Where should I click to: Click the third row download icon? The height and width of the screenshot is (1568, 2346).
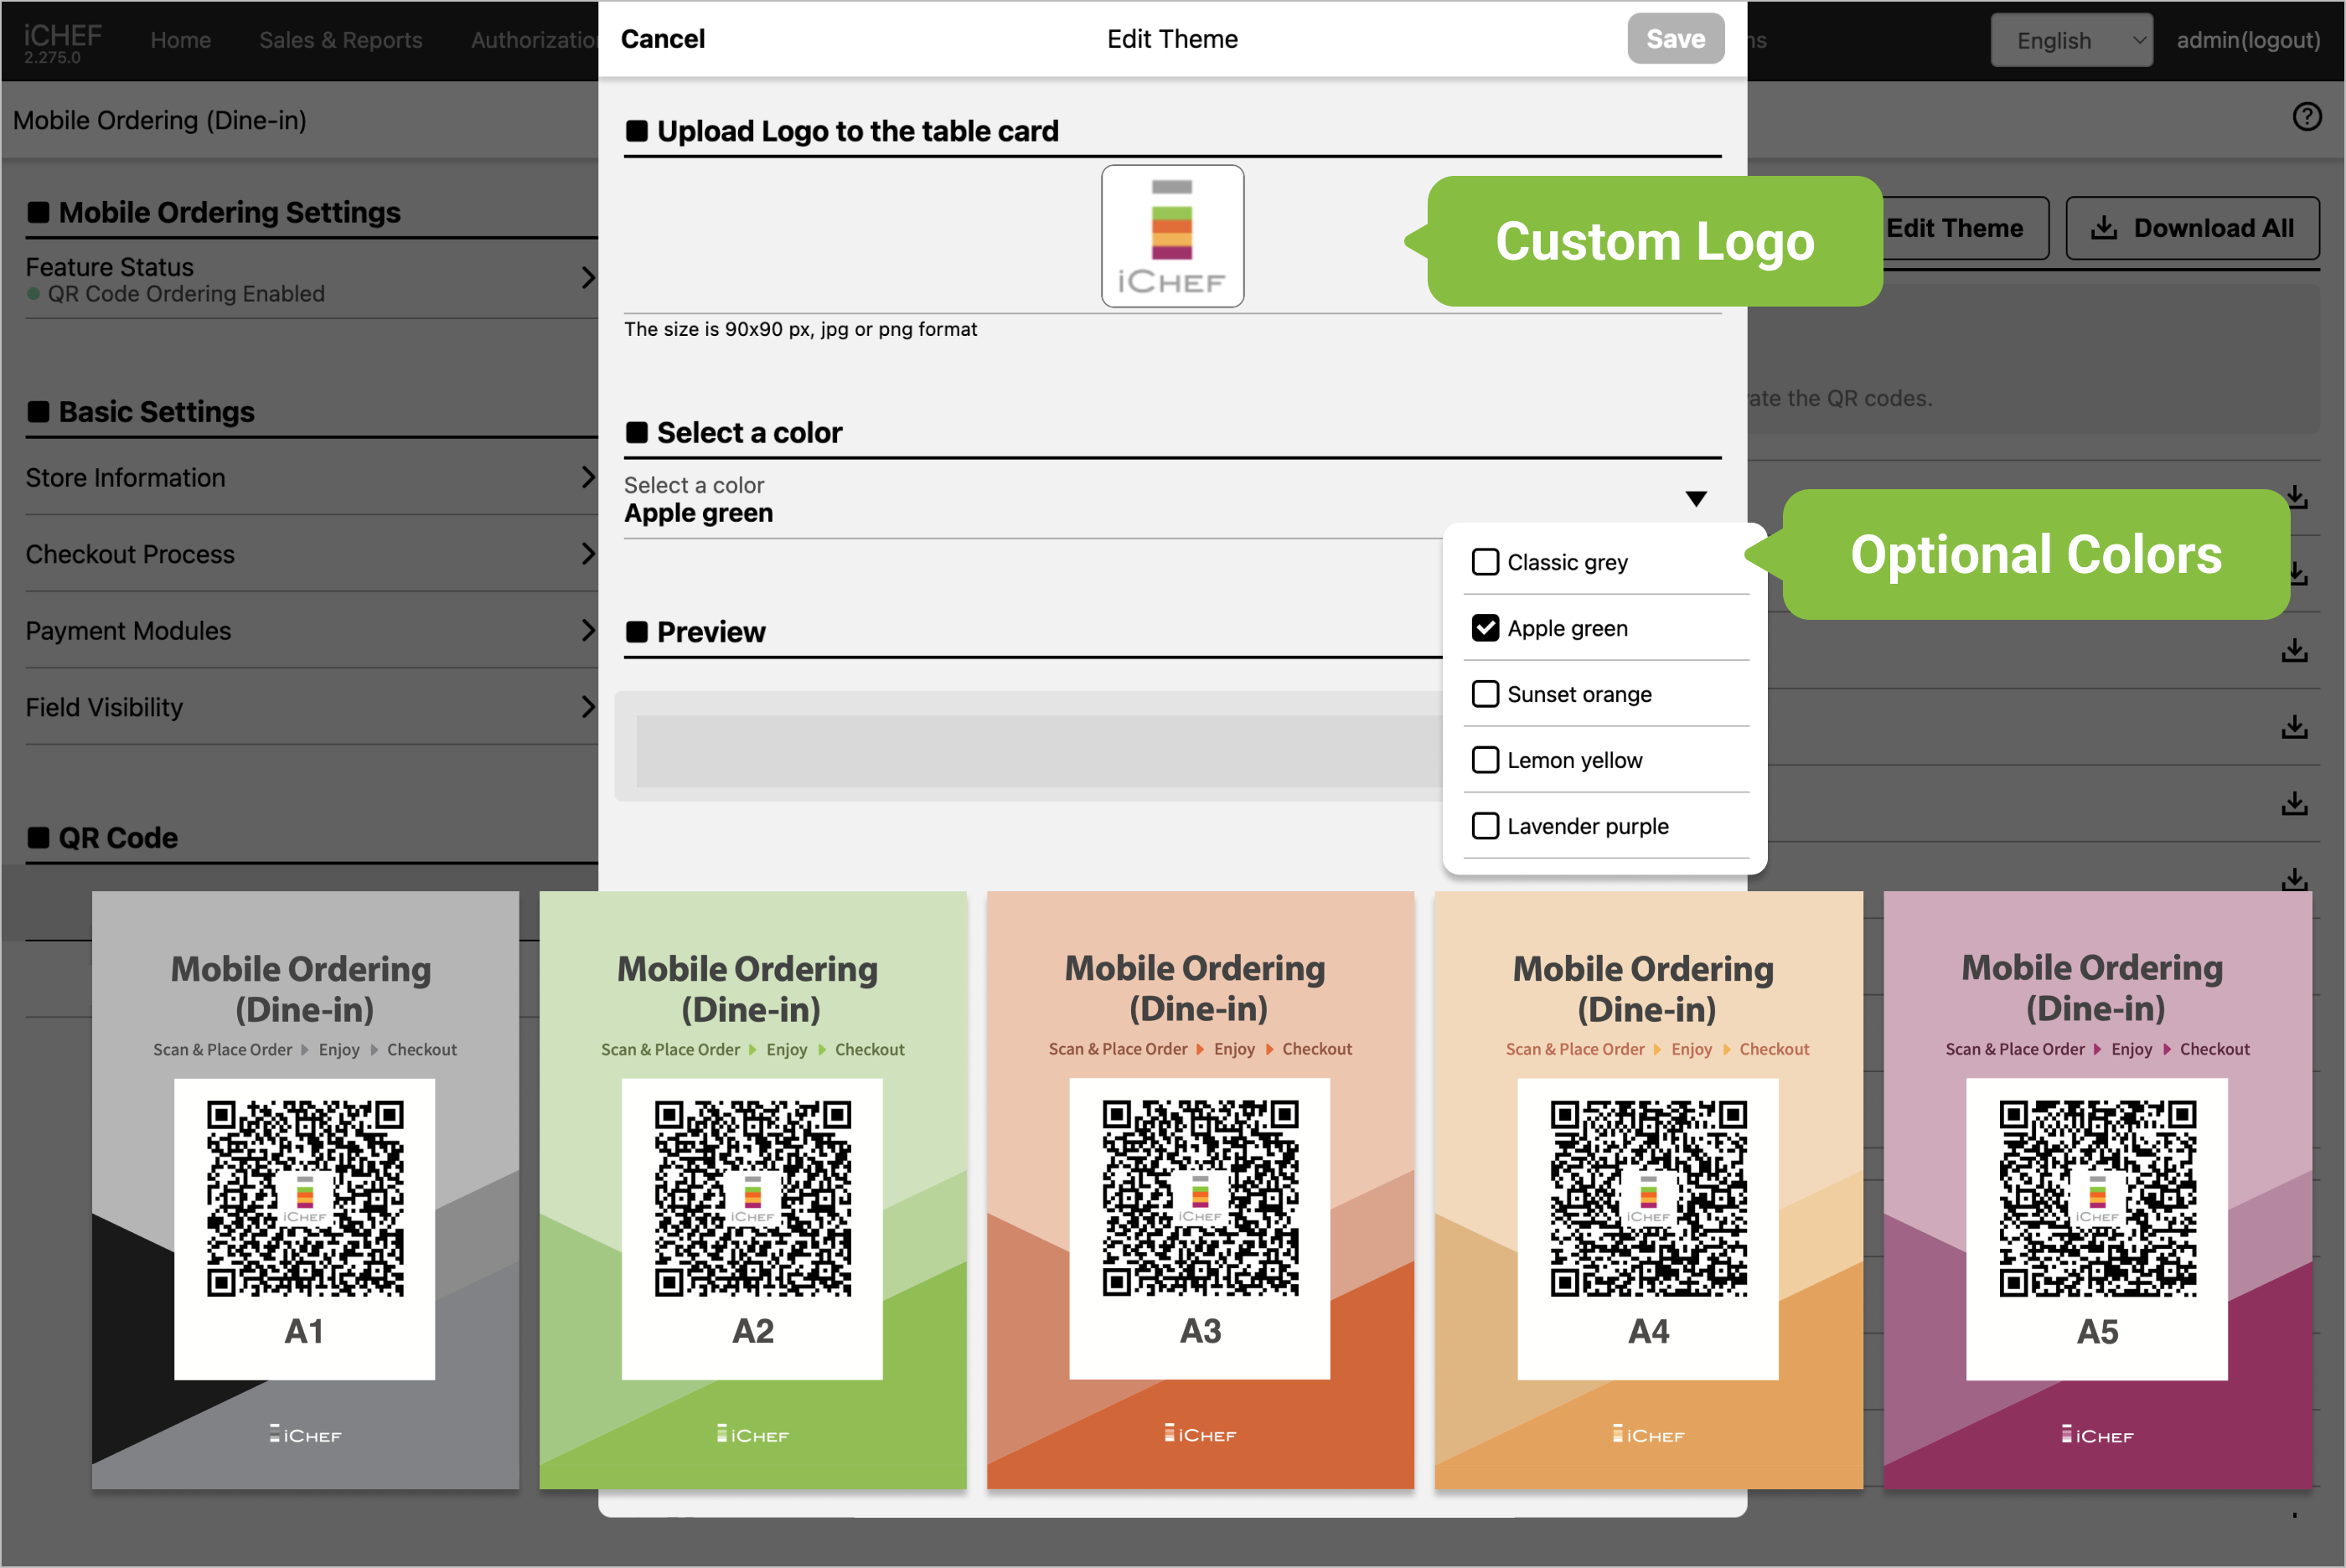pos(2294,650)
